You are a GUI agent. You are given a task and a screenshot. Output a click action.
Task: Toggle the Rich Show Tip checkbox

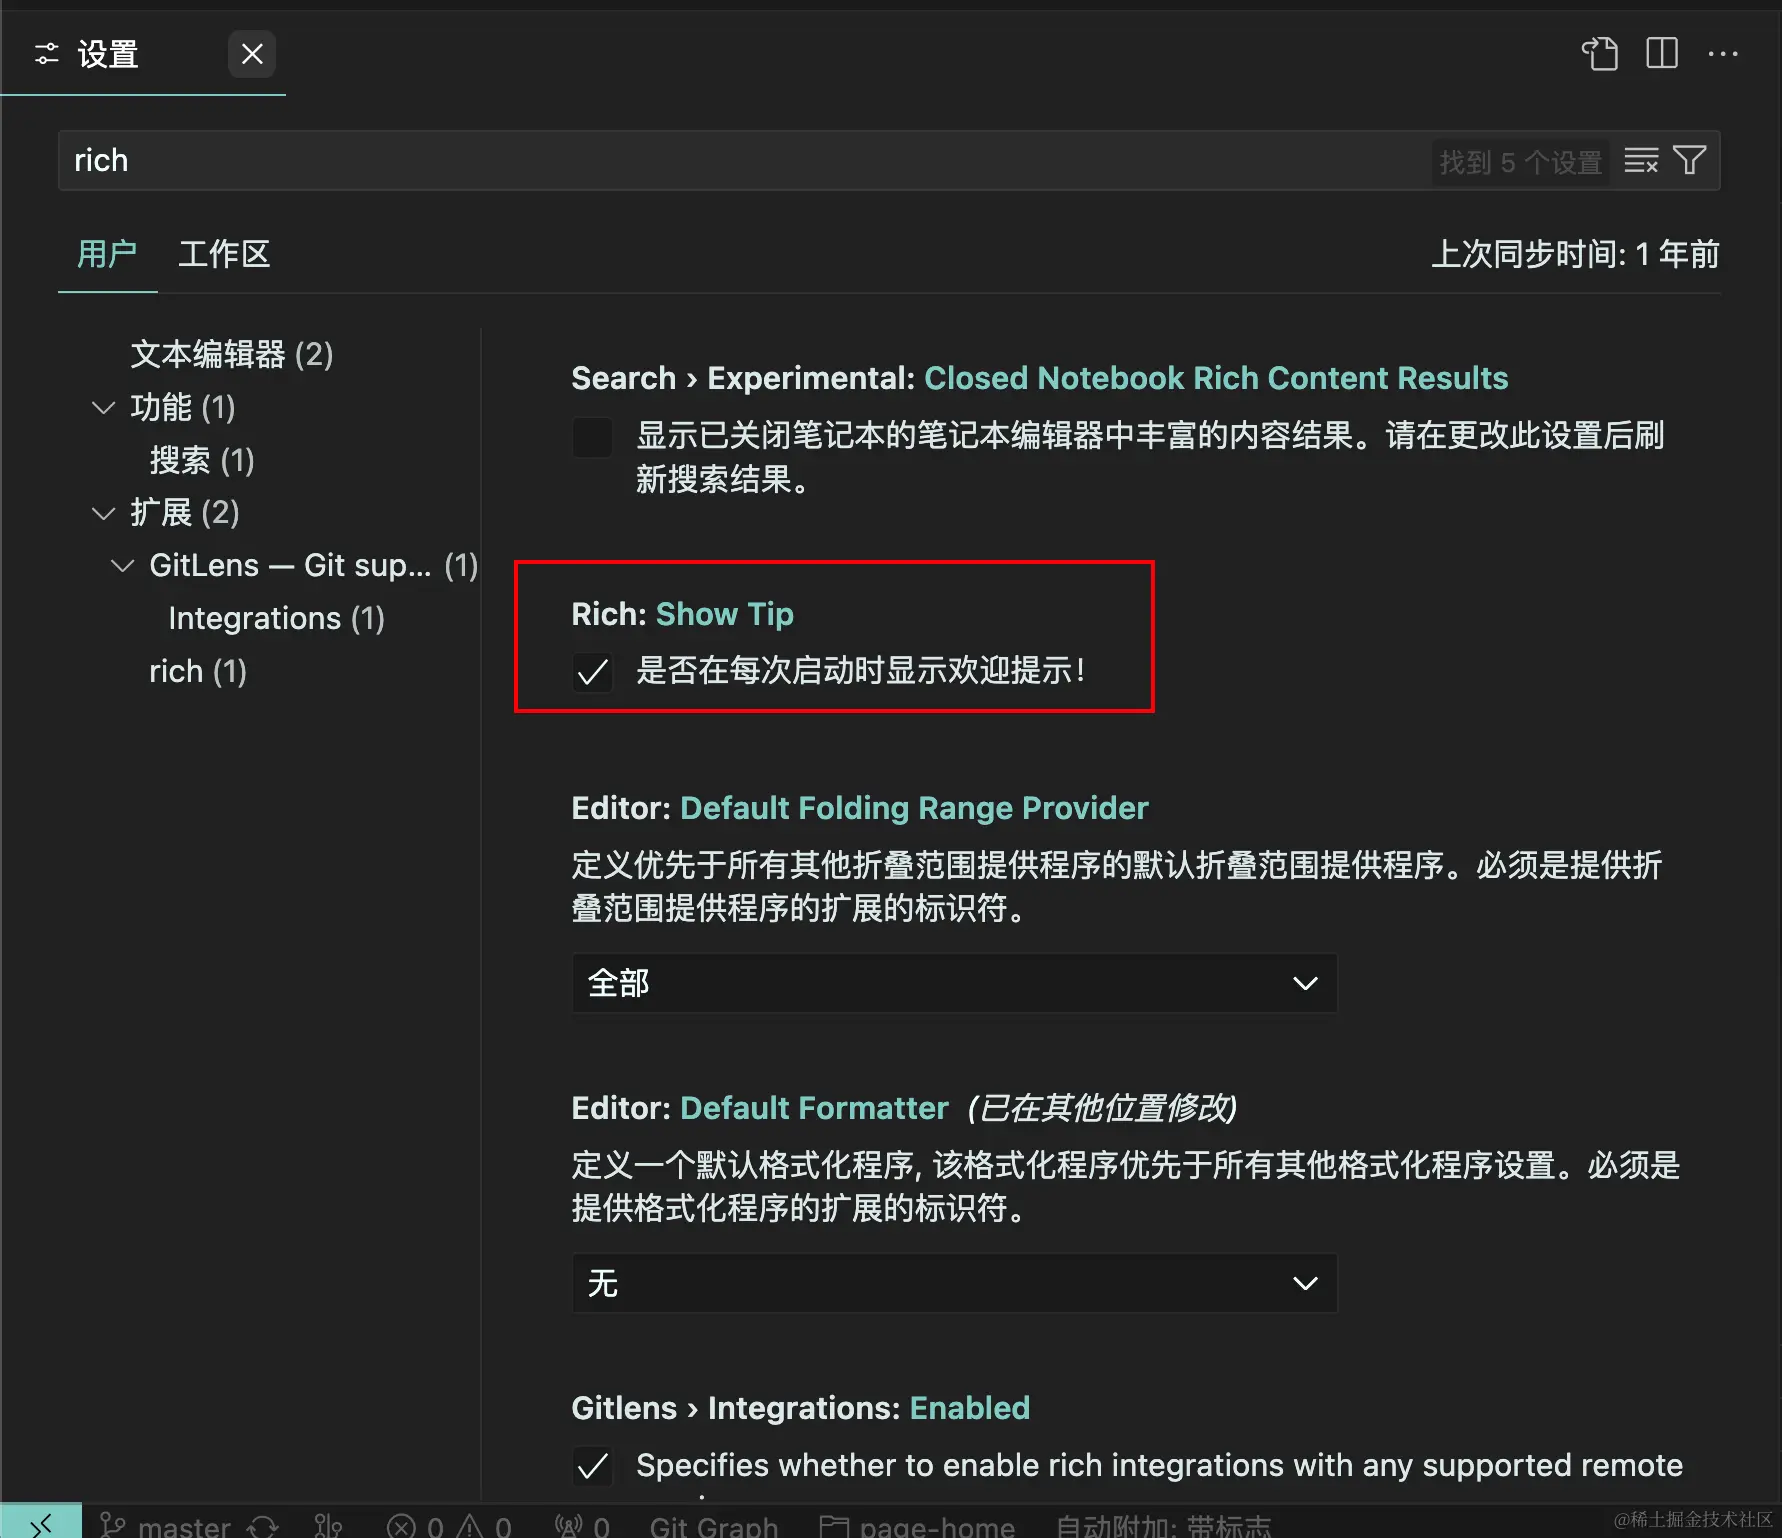(x=592, y=672)
